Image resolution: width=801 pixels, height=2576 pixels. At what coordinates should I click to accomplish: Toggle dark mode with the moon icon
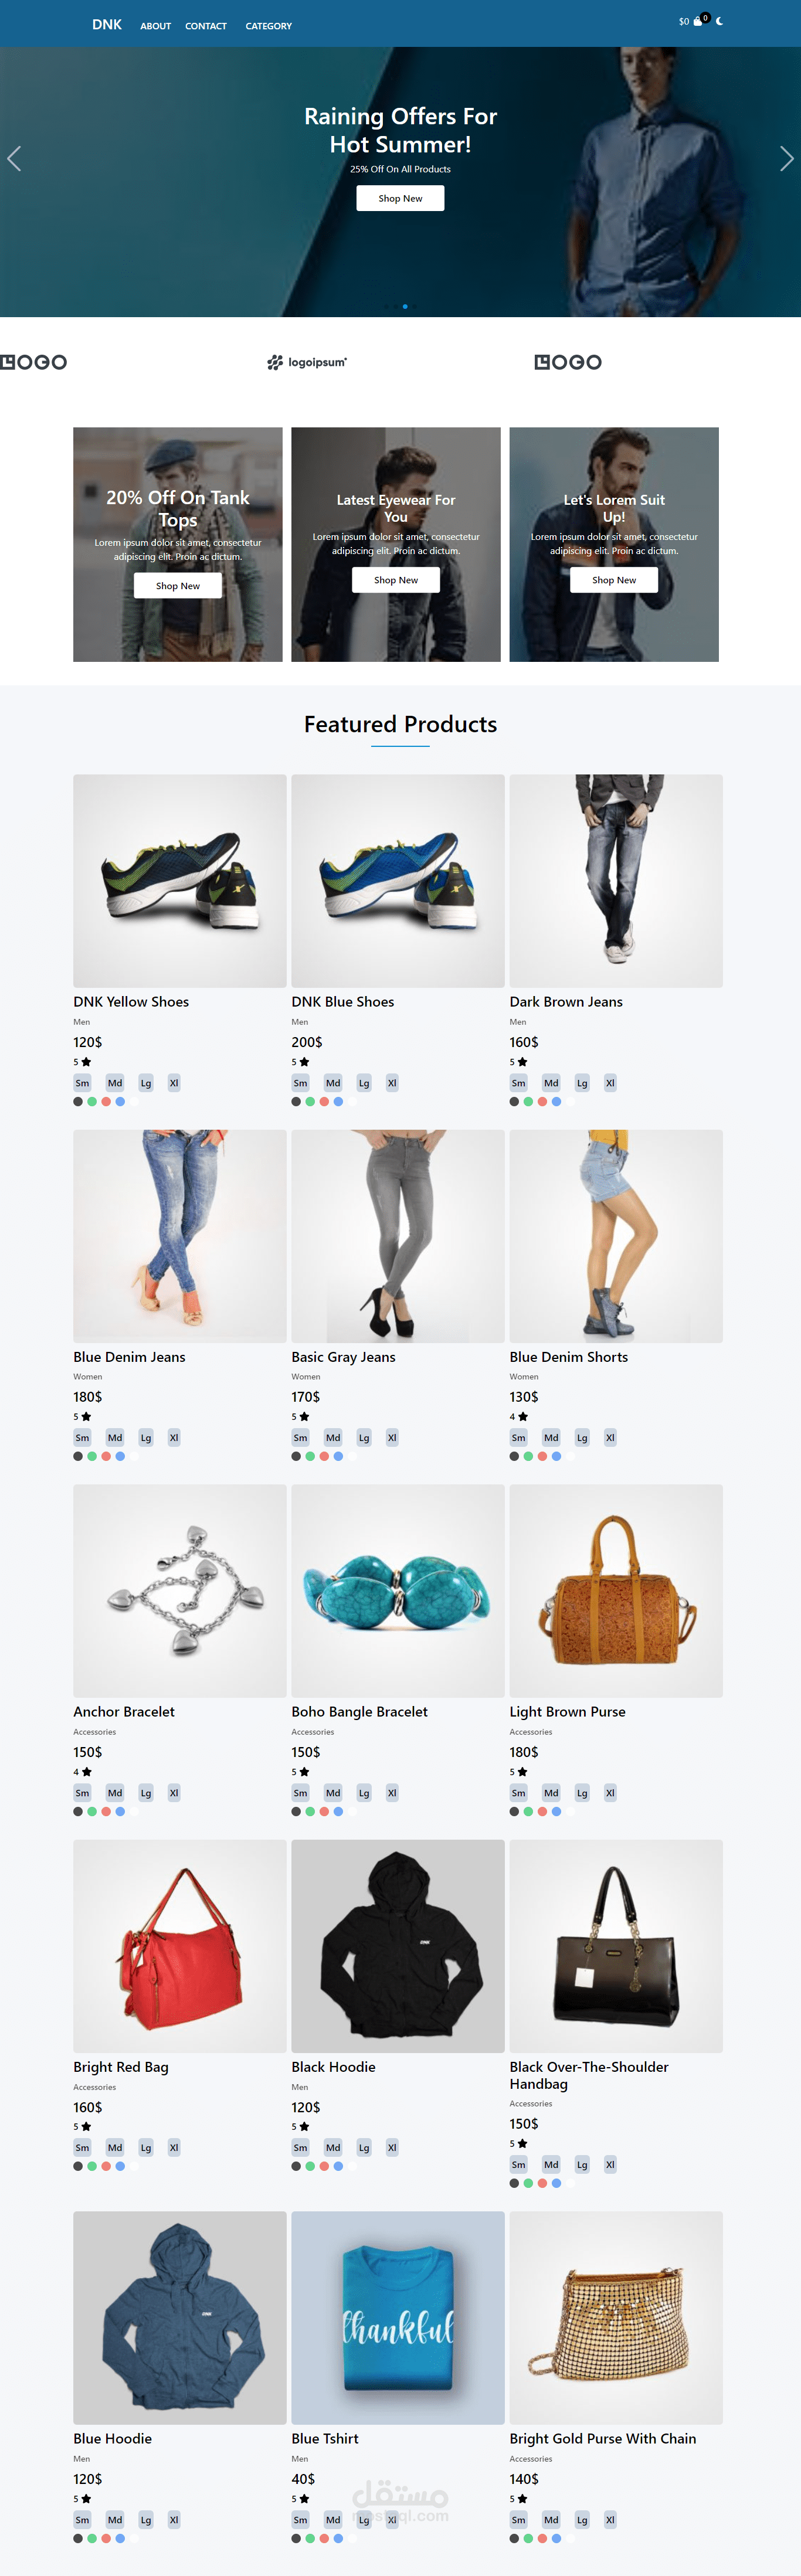719,20
